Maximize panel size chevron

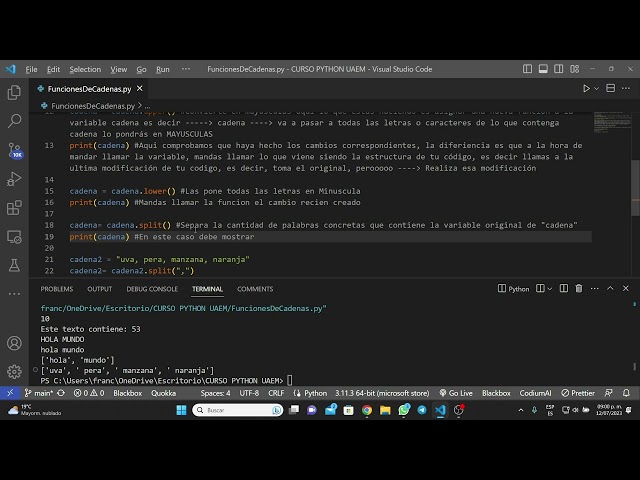coord(610,288)
